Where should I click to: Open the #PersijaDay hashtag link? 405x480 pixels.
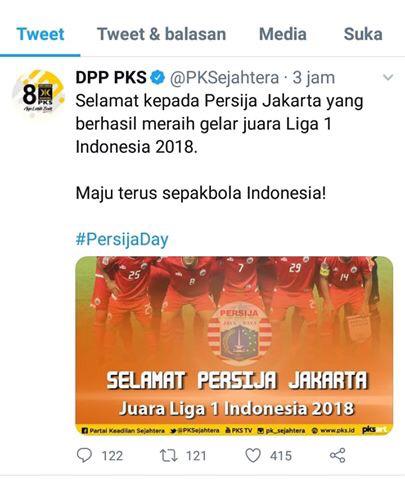pos(122,239)
